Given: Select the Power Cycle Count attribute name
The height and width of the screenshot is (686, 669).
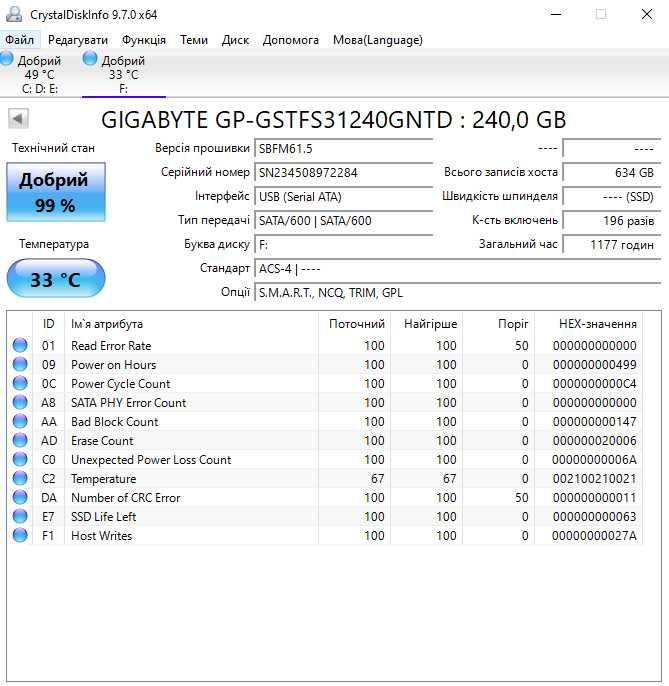Looking at the screenshot, I should [x=120, y=384].
